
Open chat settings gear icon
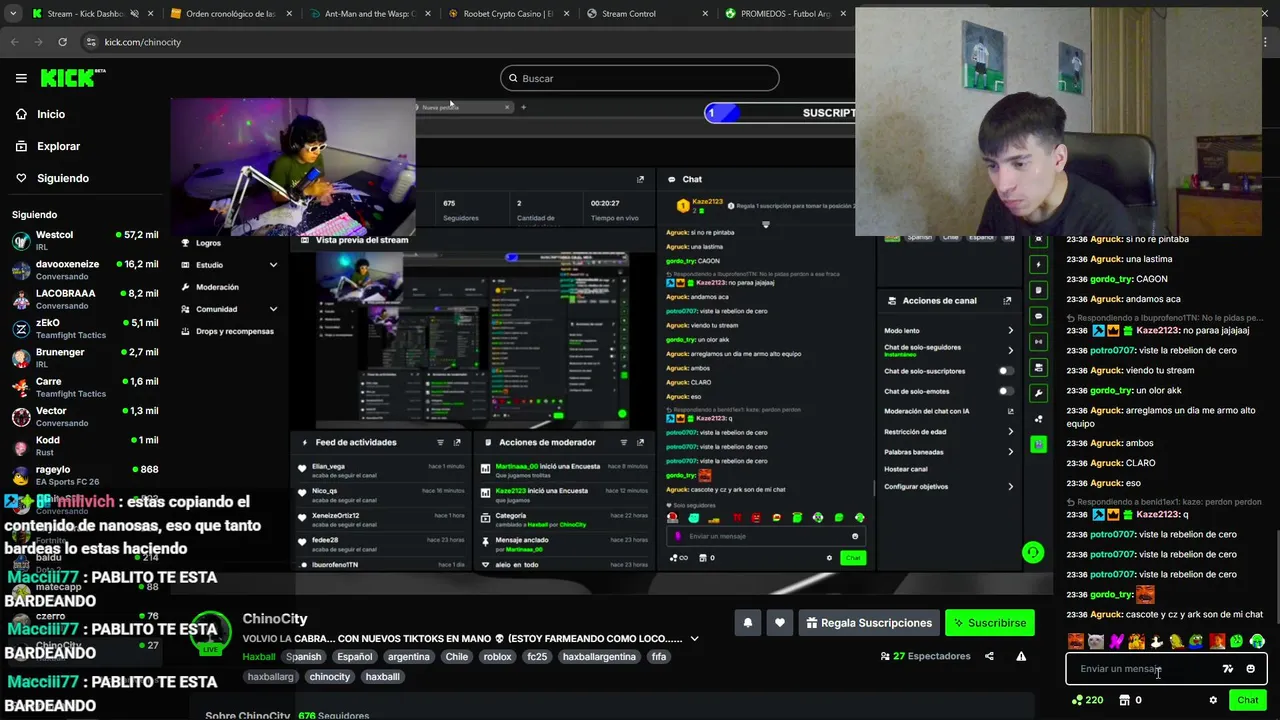[x=1213, y=700]
